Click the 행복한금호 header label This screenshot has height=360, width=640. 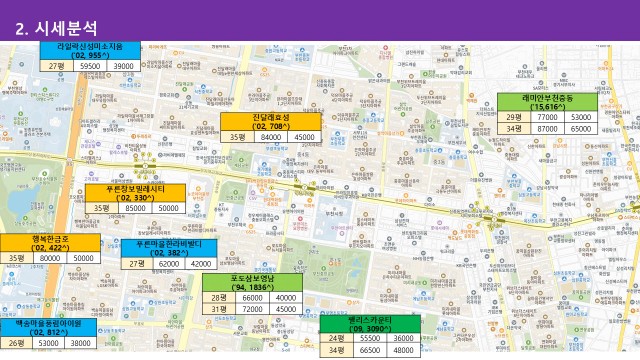50,243
